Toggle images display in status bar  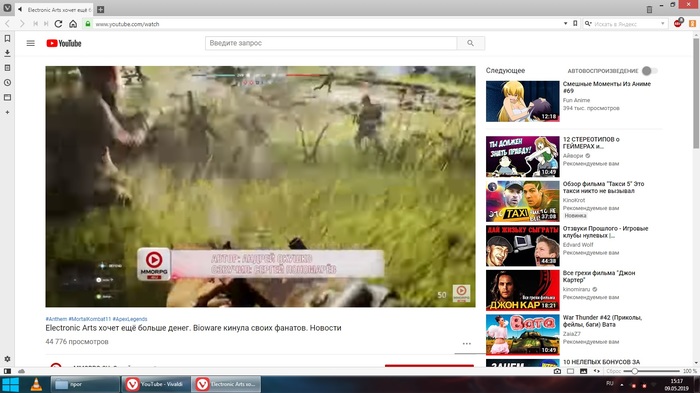pyautogui.click(x=583, y=371)
